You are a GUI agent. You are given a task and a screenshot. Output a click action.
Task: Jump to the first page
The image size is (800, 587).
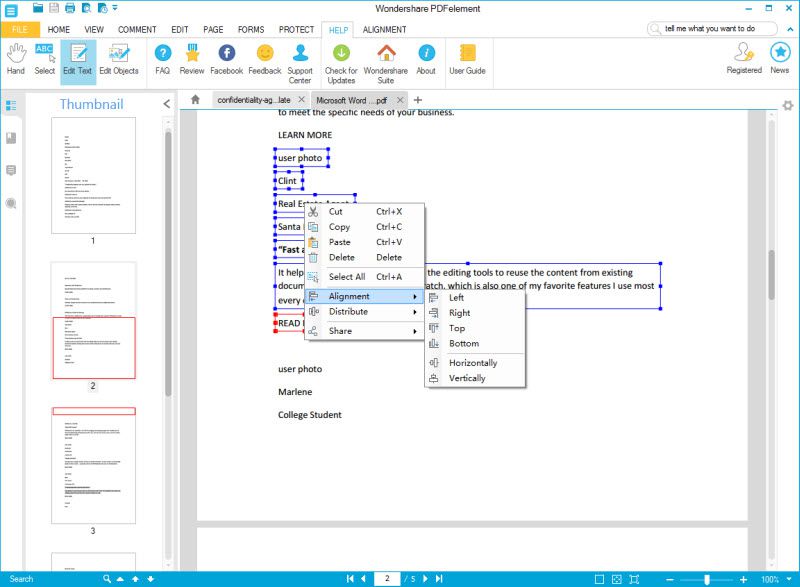[x=350, y=579]
